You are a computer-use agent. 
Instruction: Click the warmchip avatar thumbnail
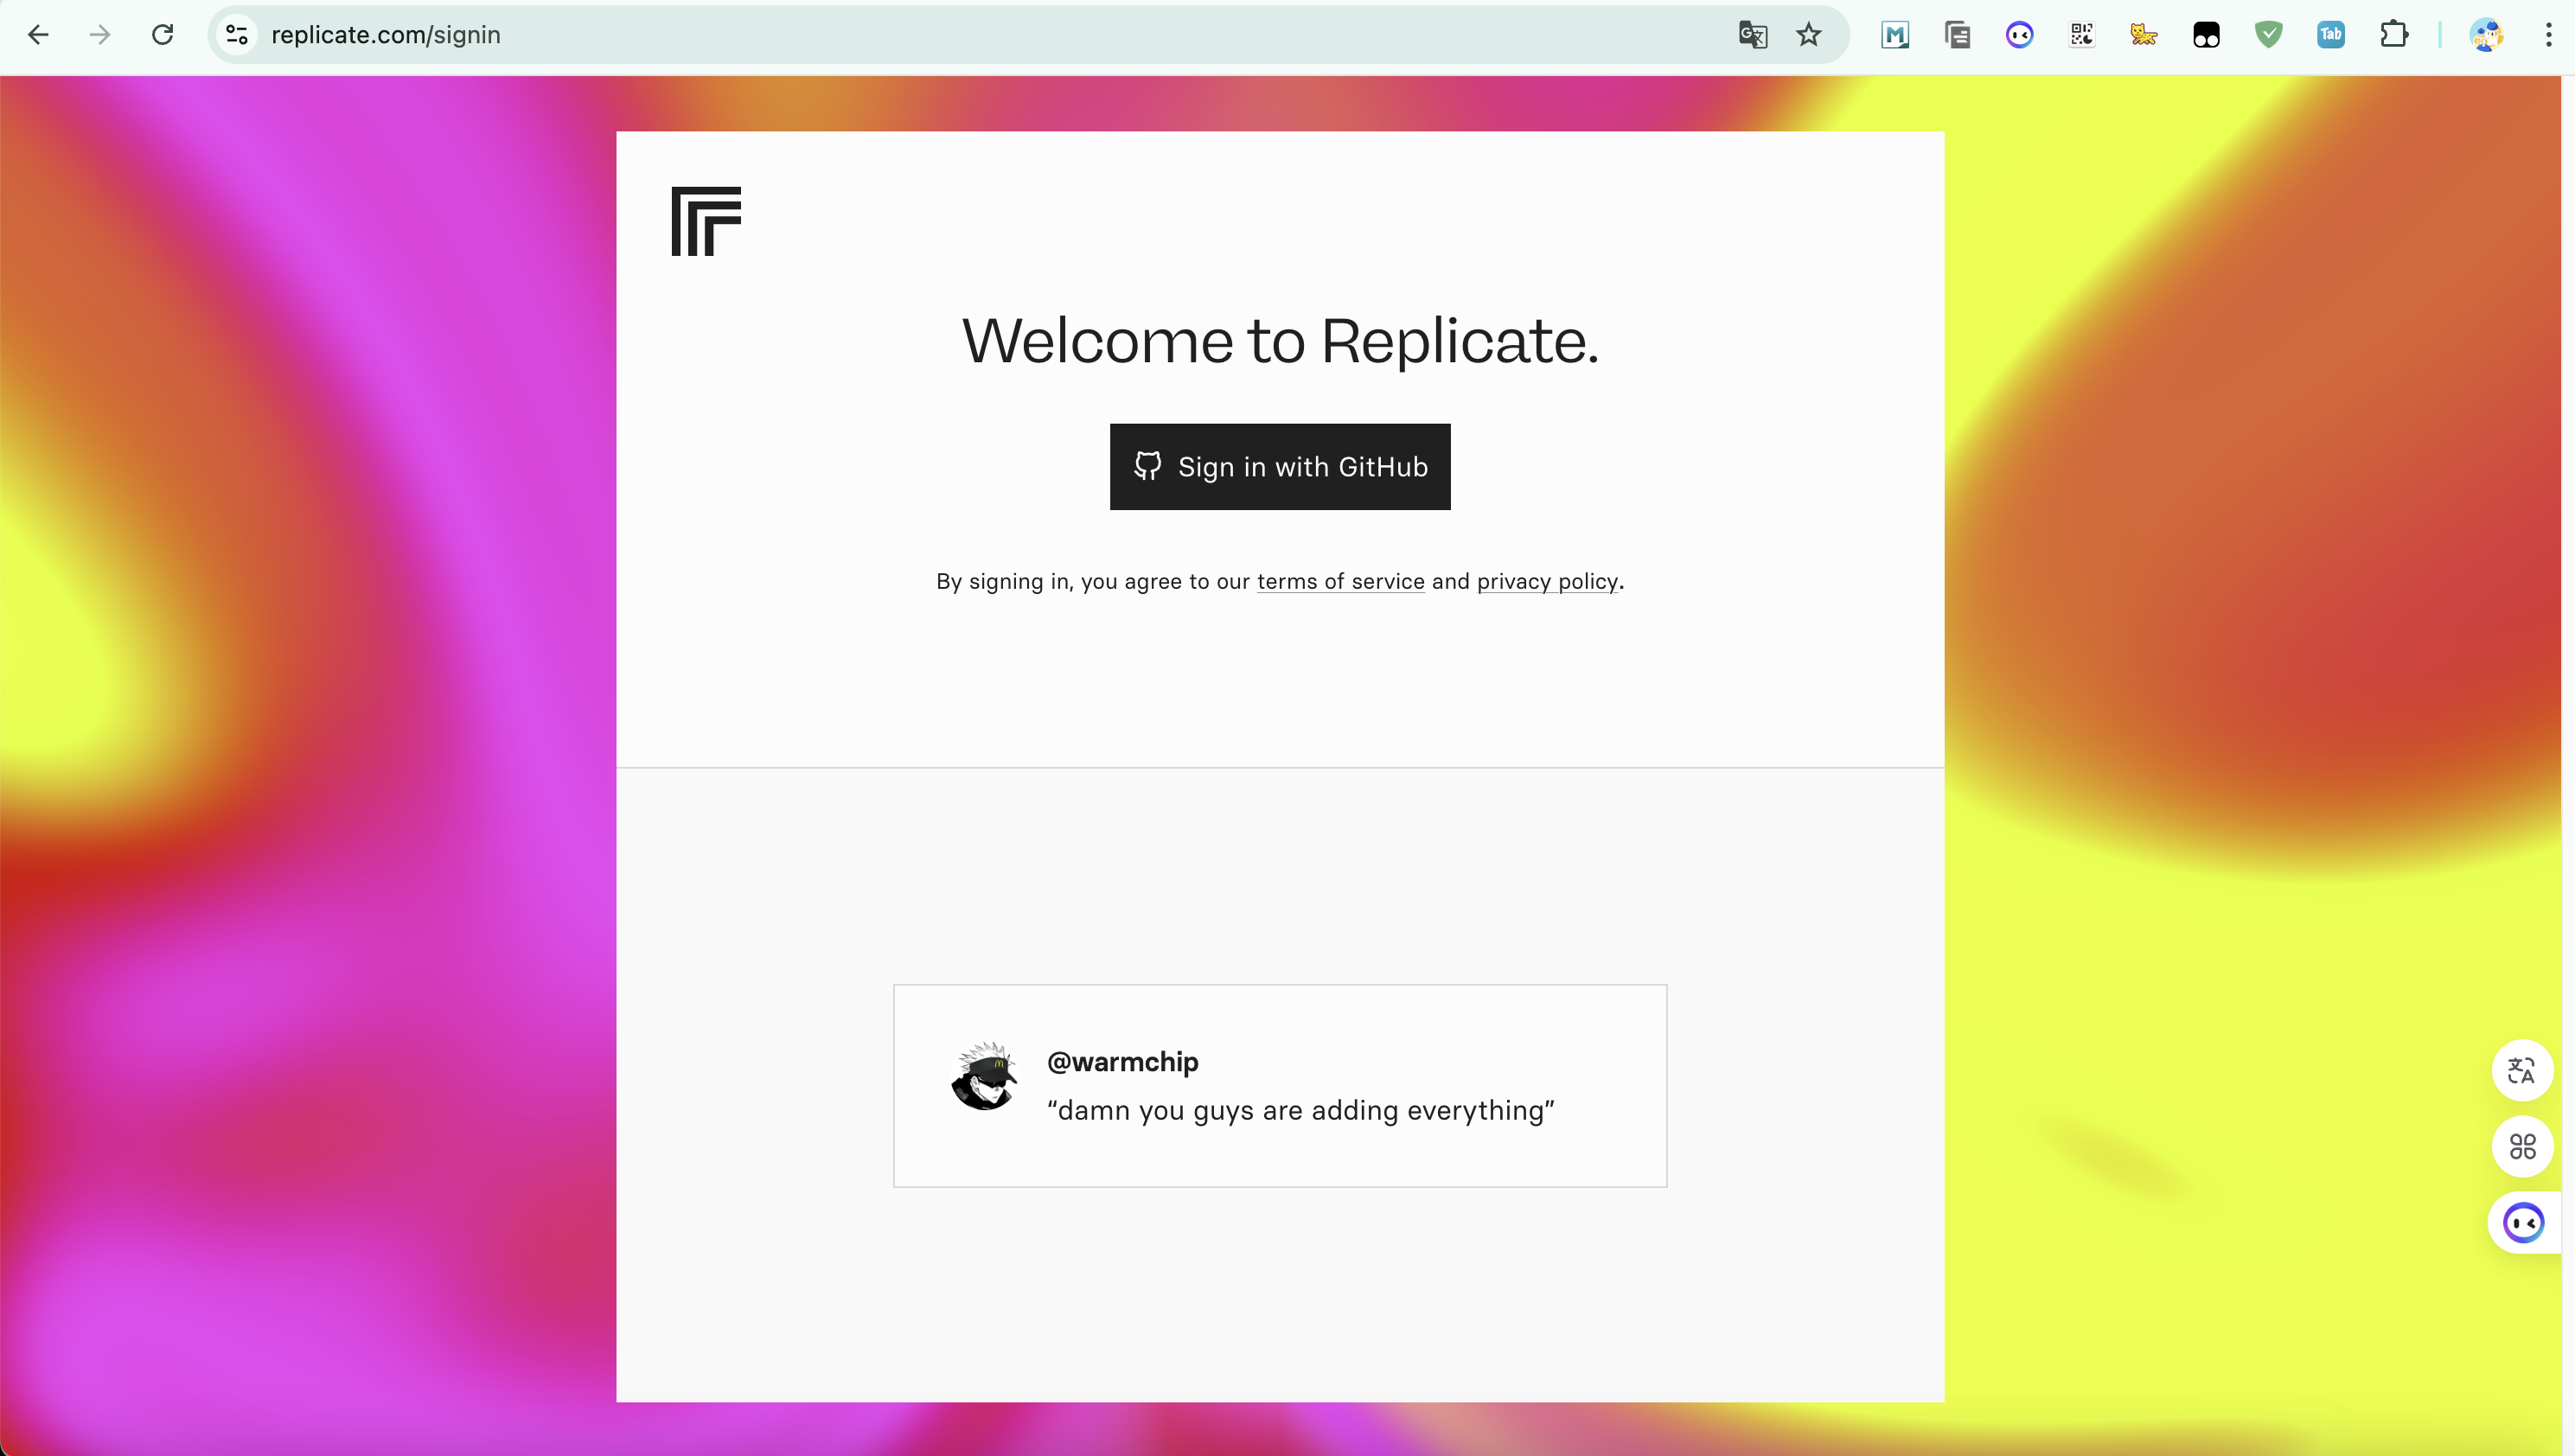tap(984, 1077)
